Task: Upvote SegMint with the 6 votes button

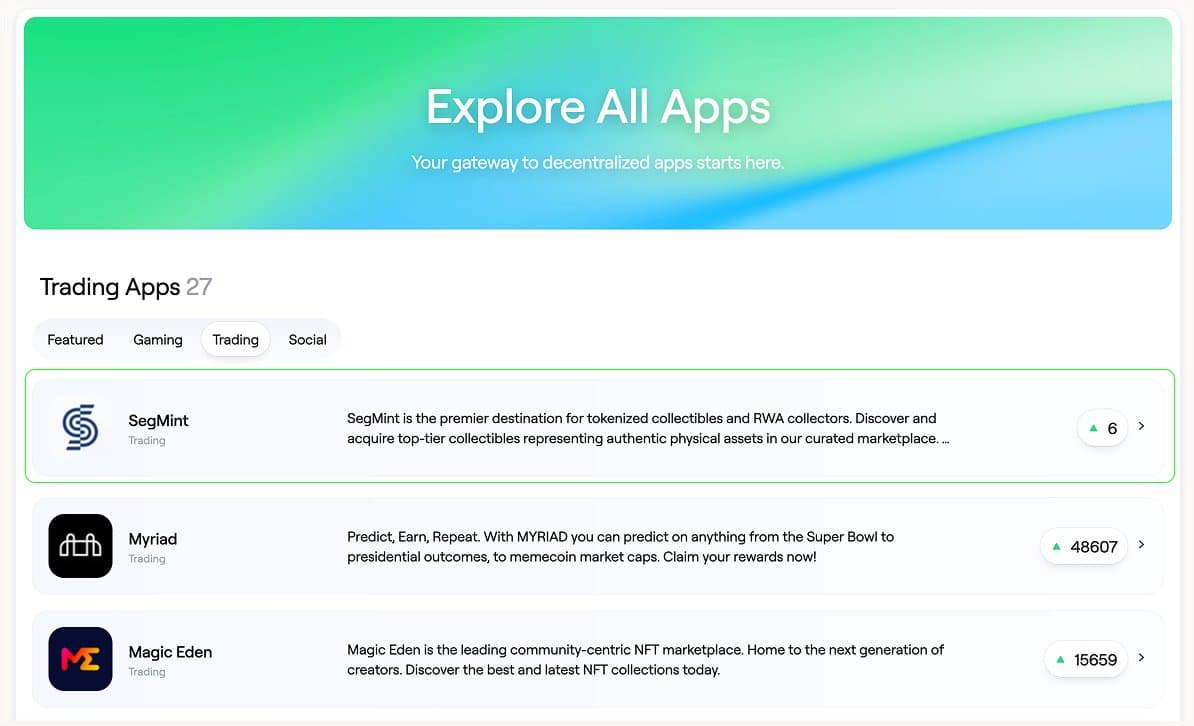Action: click(1101, 428)
